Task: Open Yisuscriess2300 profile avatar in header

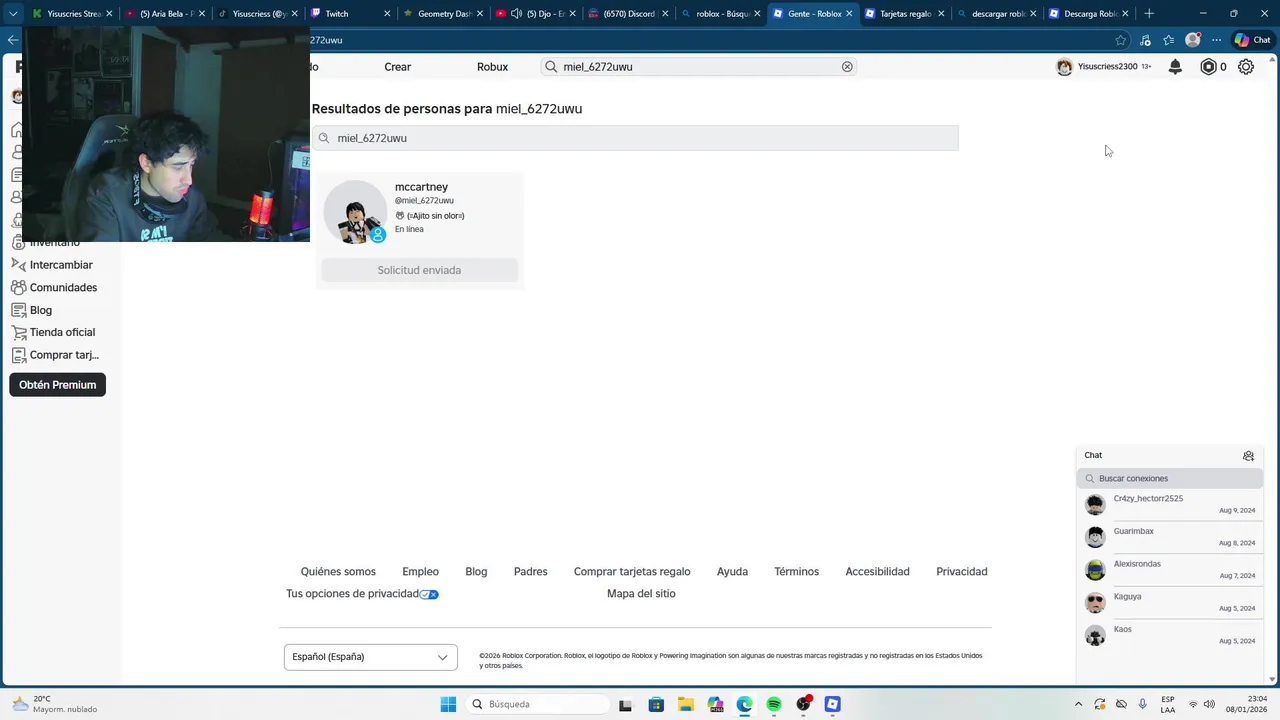Action: tap(1064, 67)
